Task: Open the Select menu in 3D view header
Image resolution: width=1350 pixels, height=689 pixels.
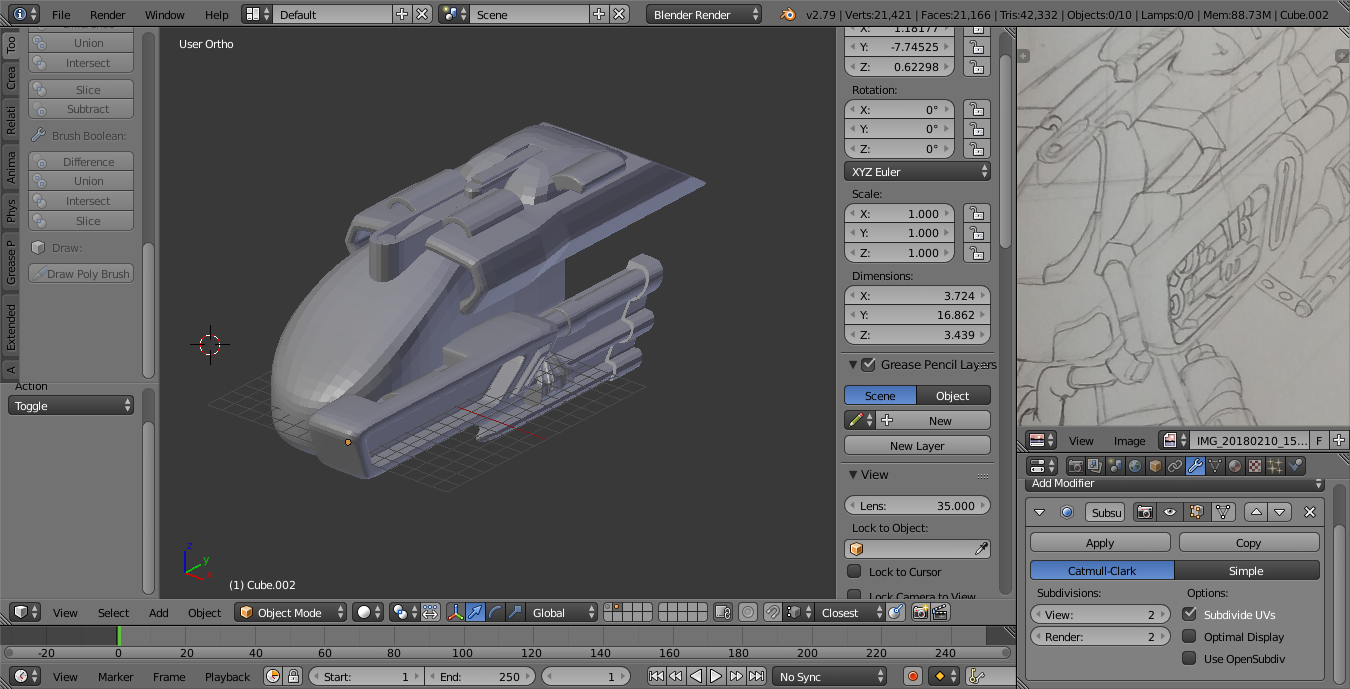Action: click(113, 612)
